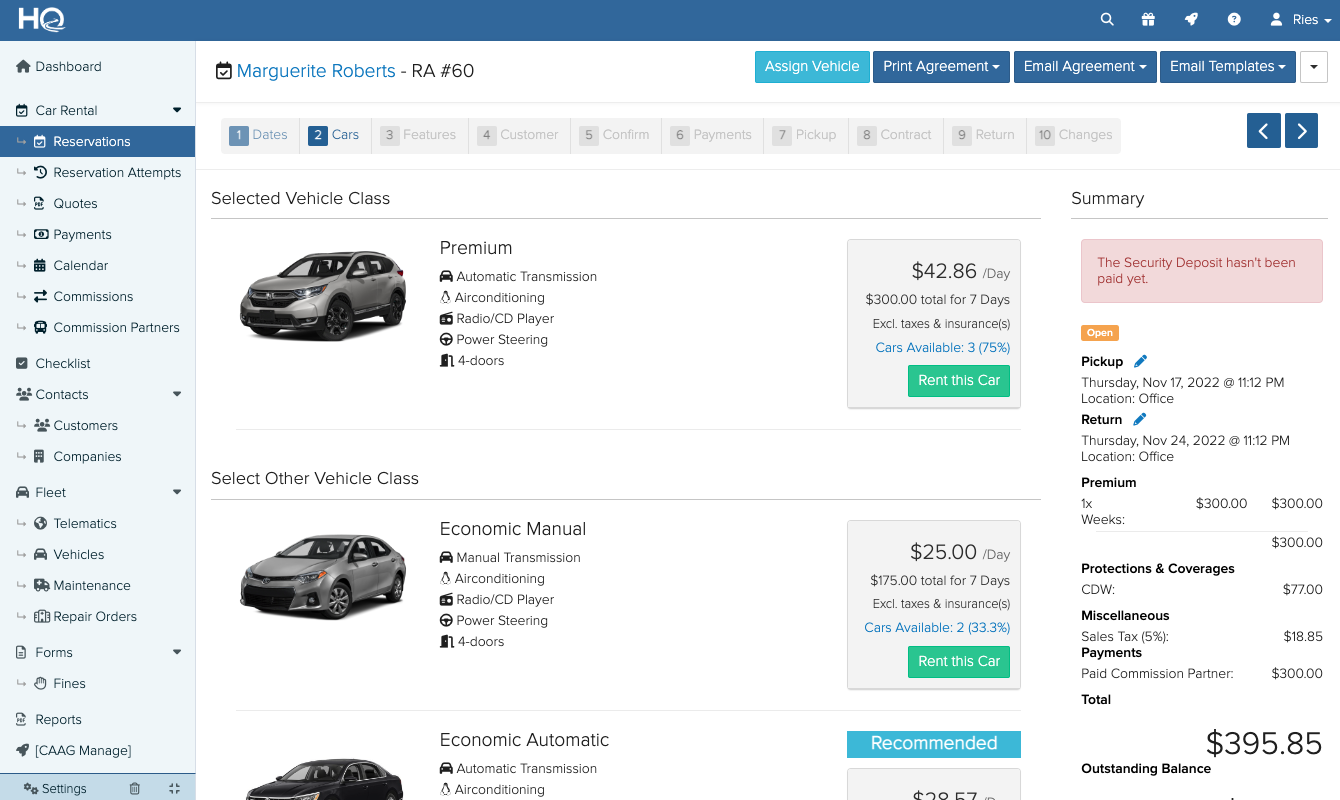The image size is (1340, 800).
Task: Check Premium availability via Cars Available link
Action: 942,347
